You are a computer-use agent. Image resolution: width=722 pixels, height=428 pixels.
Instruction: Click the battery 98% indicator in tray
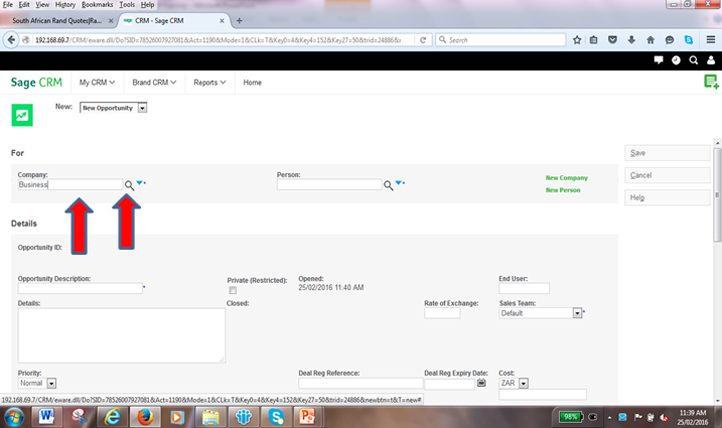coord(571,417)
